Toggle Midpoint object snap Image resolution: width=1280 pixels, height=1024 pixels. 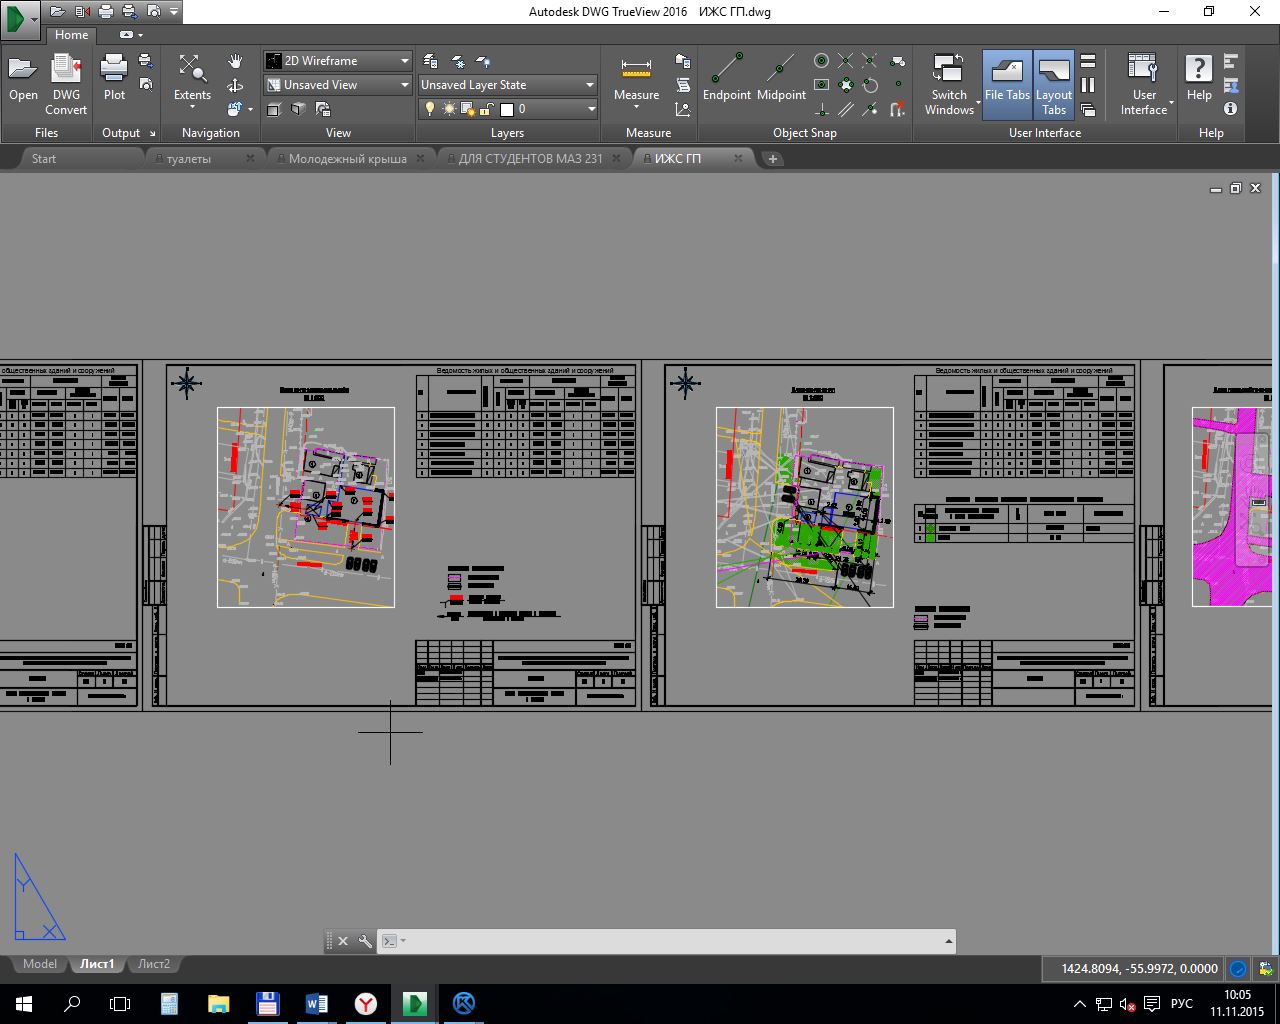point(781,79)
